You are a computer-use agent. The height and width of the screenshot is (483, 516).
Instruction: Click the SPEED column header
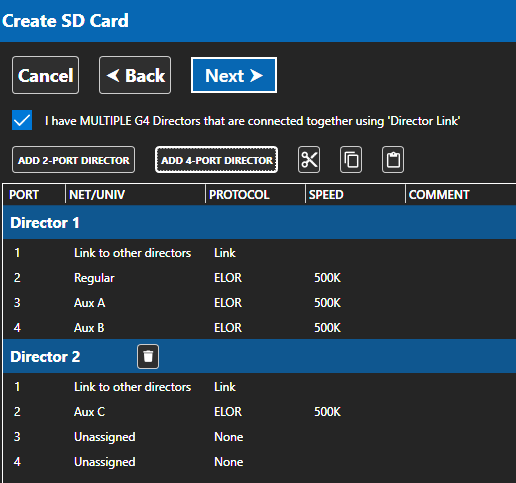326,195
